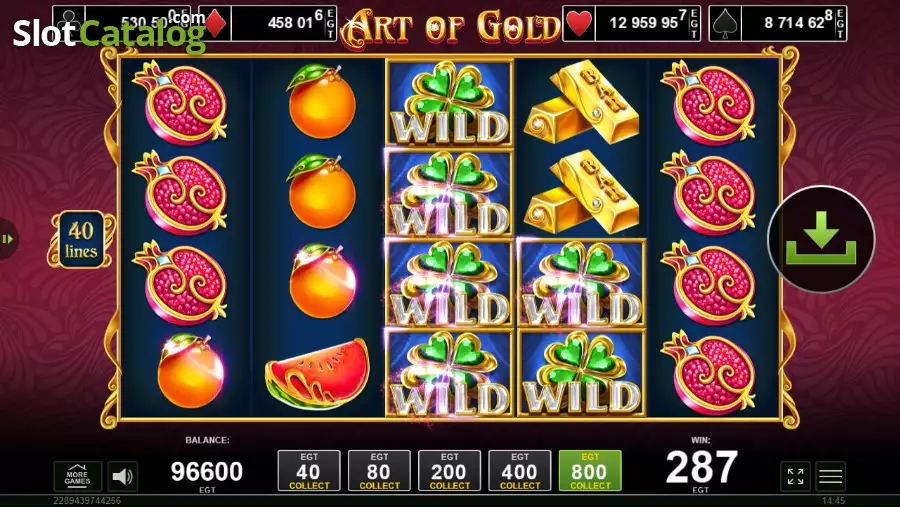Screen dimensions: 900x507
Task: Select the 80 collect bet button
Action: 379,471
